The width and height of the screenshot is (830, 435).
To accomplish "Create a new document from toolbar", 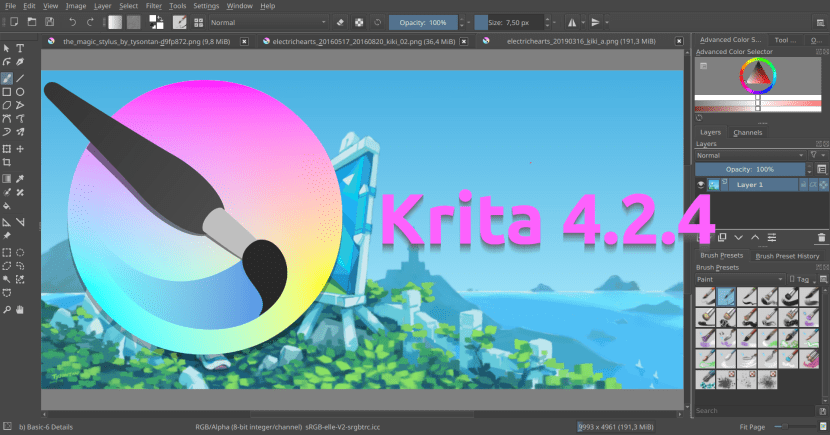I will [x=14, y=22].
